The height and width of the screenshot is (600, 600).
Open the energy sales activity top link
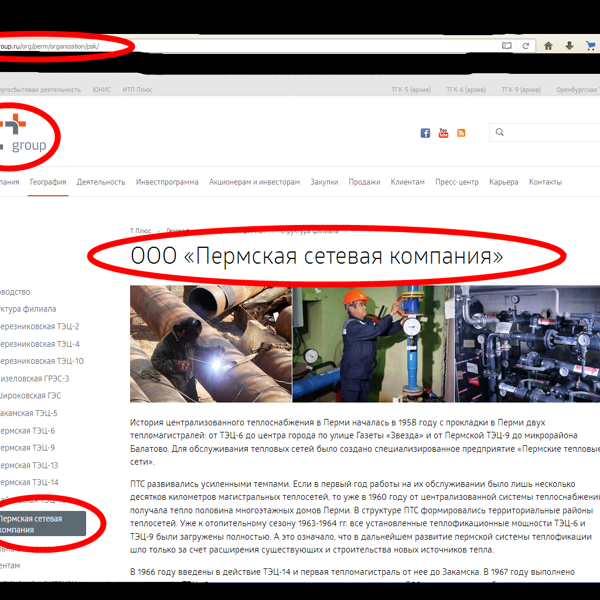point(40,90)
